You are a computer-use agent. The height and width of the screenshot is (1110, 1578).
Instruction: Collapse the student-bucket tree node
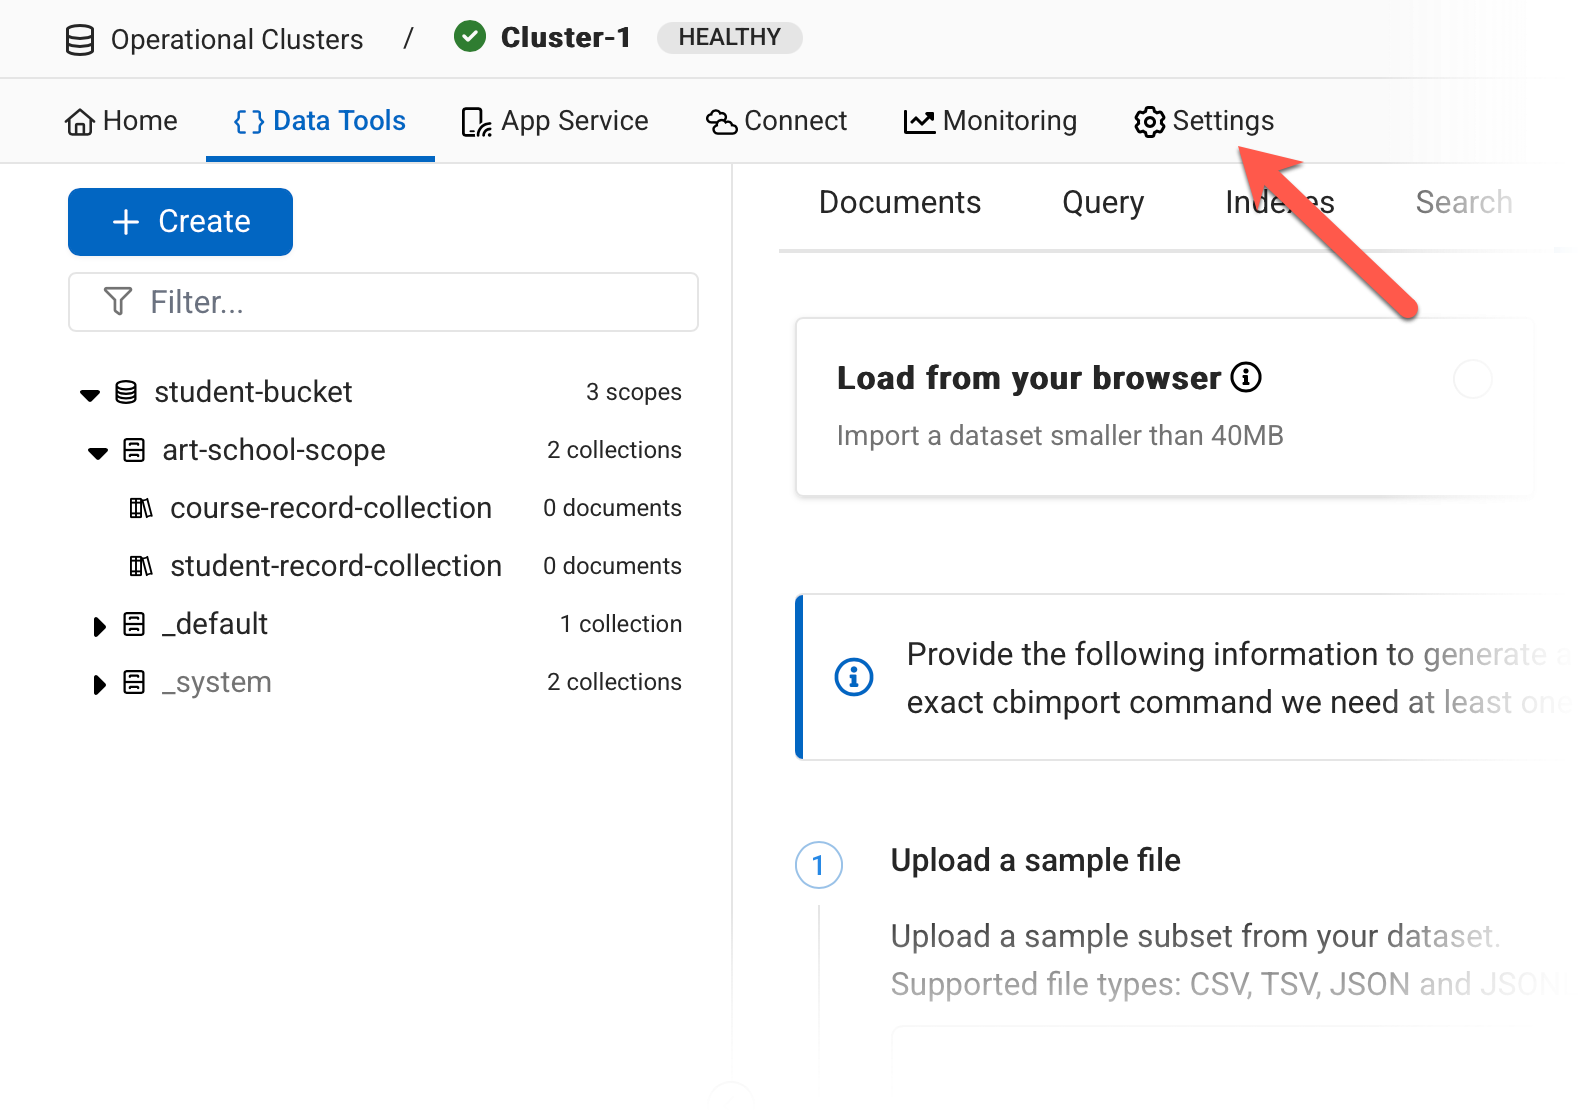tap(90, 394)
